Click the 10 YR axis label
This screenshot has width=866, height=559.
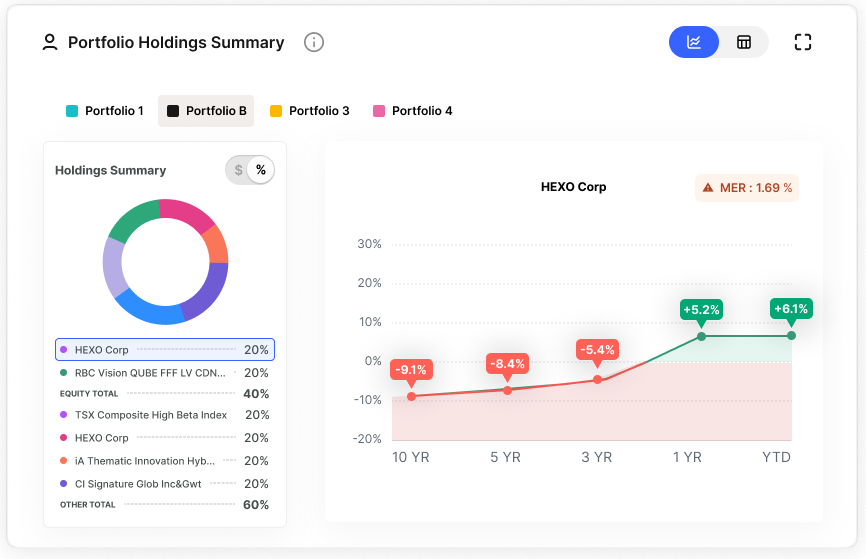pos(410,457)
